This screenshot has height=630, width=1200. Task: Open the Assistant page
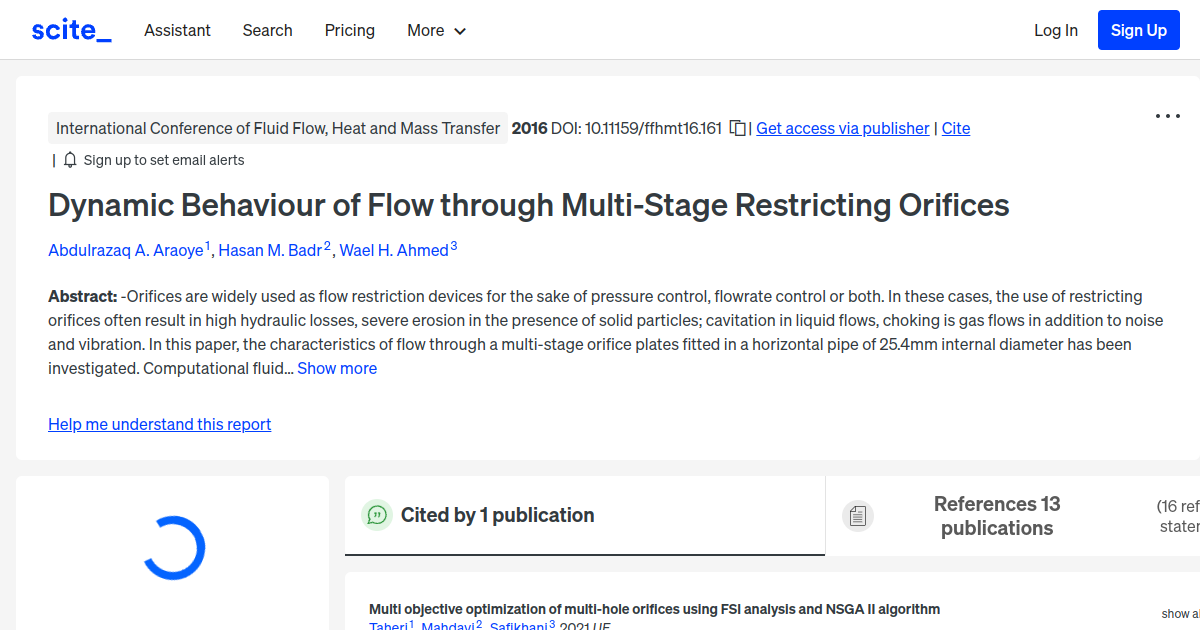pos(177,30)
